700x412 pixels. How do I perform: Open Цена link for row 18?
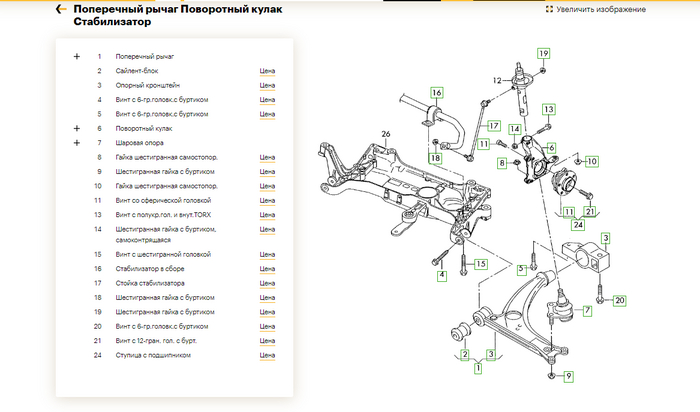point(267,298)
